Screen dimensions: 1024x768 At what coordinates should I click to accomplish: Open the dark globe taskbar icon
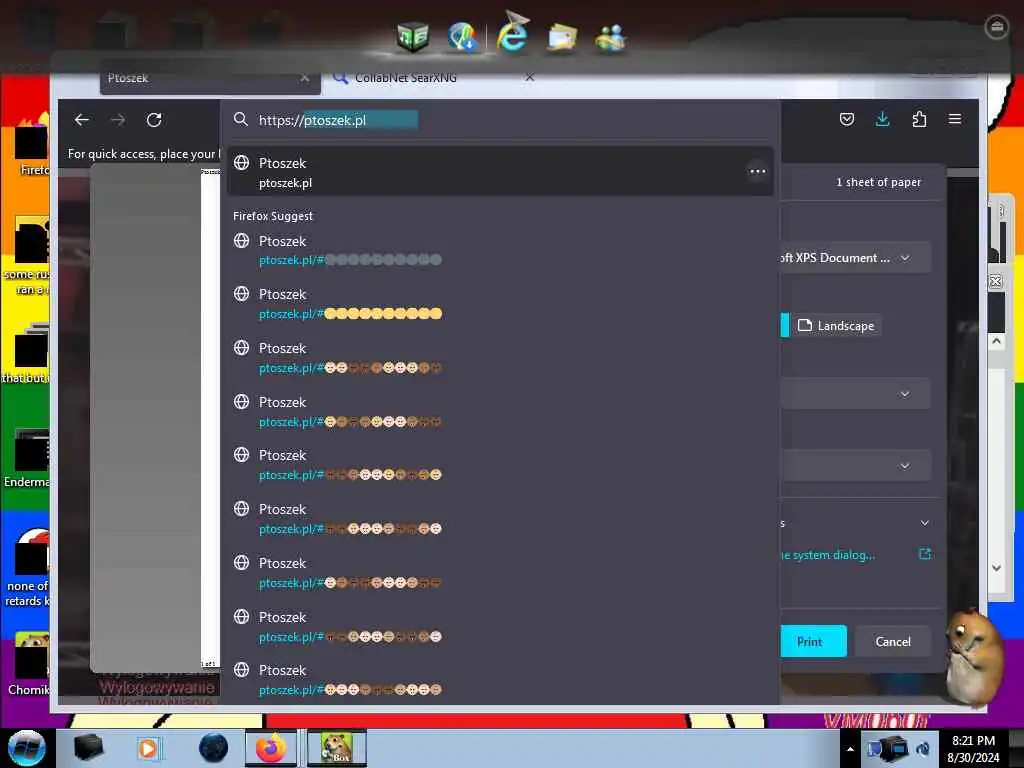(214, 748)
